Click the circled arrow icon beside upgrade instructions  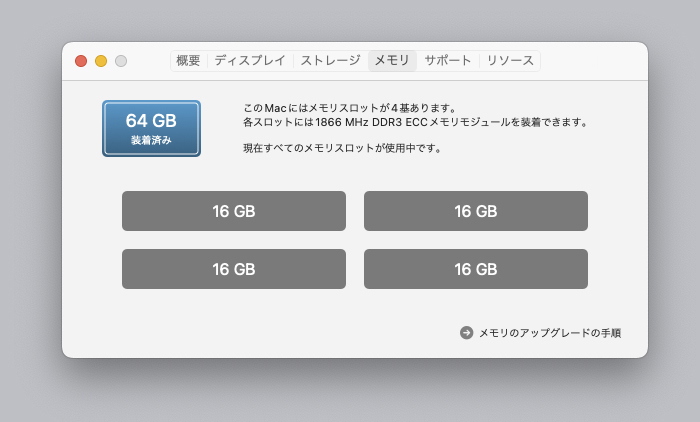(467, 333)
